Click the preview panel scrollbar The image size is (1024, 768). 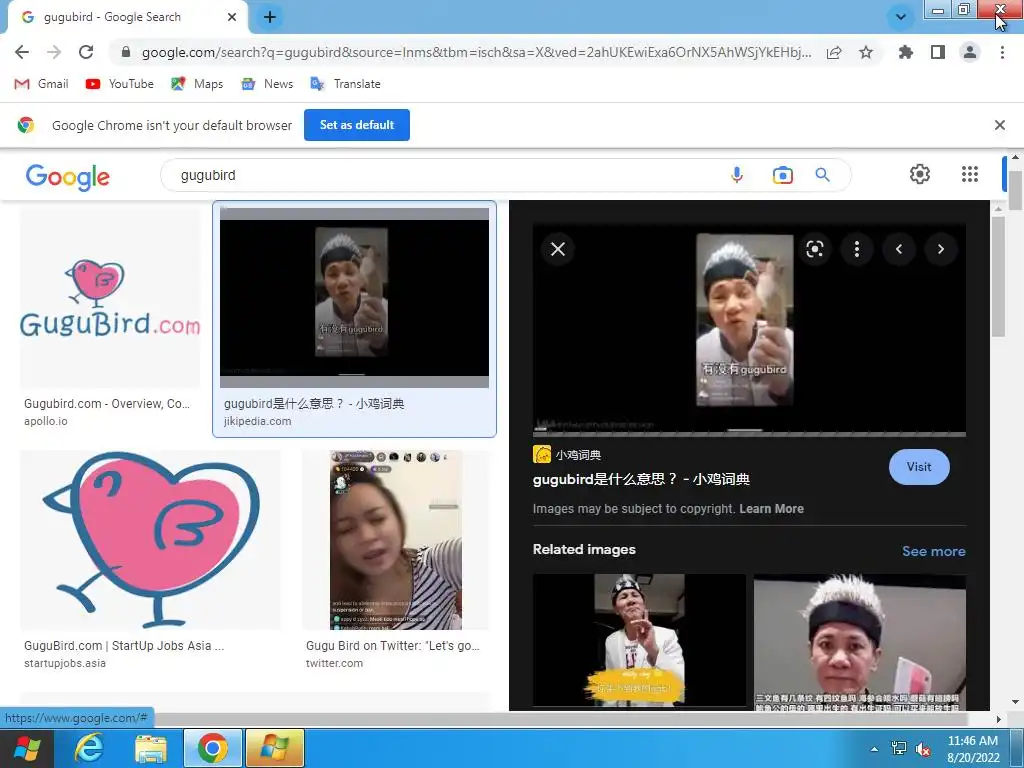coord(997,277)
